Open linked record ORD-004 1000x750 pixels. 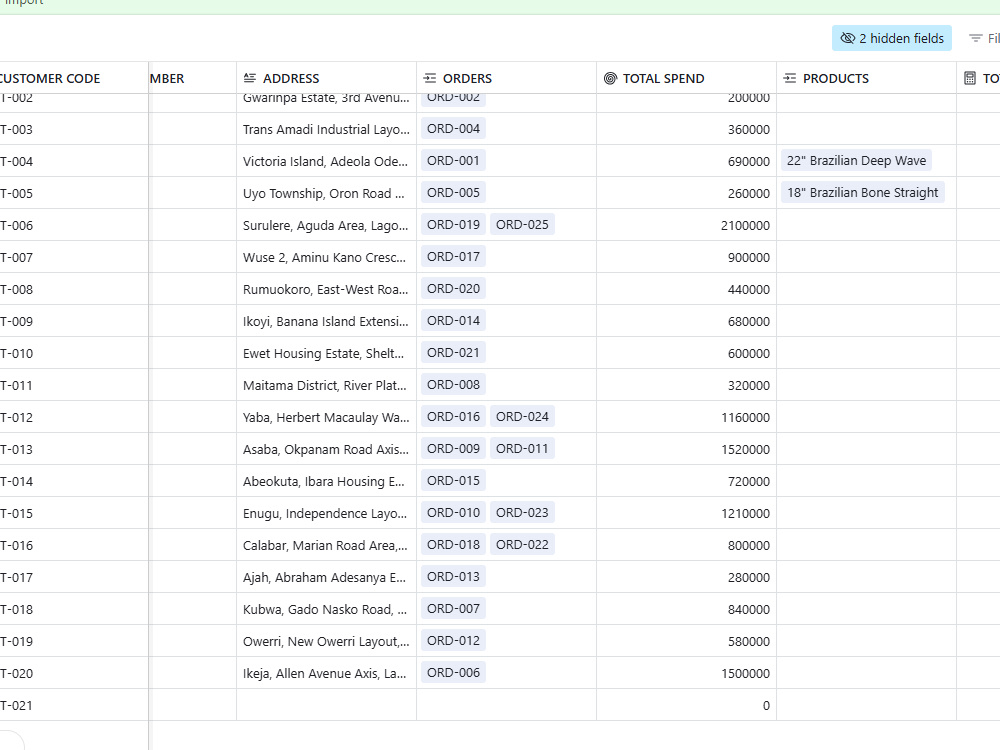pyautogui.click(x=453, y=129)
